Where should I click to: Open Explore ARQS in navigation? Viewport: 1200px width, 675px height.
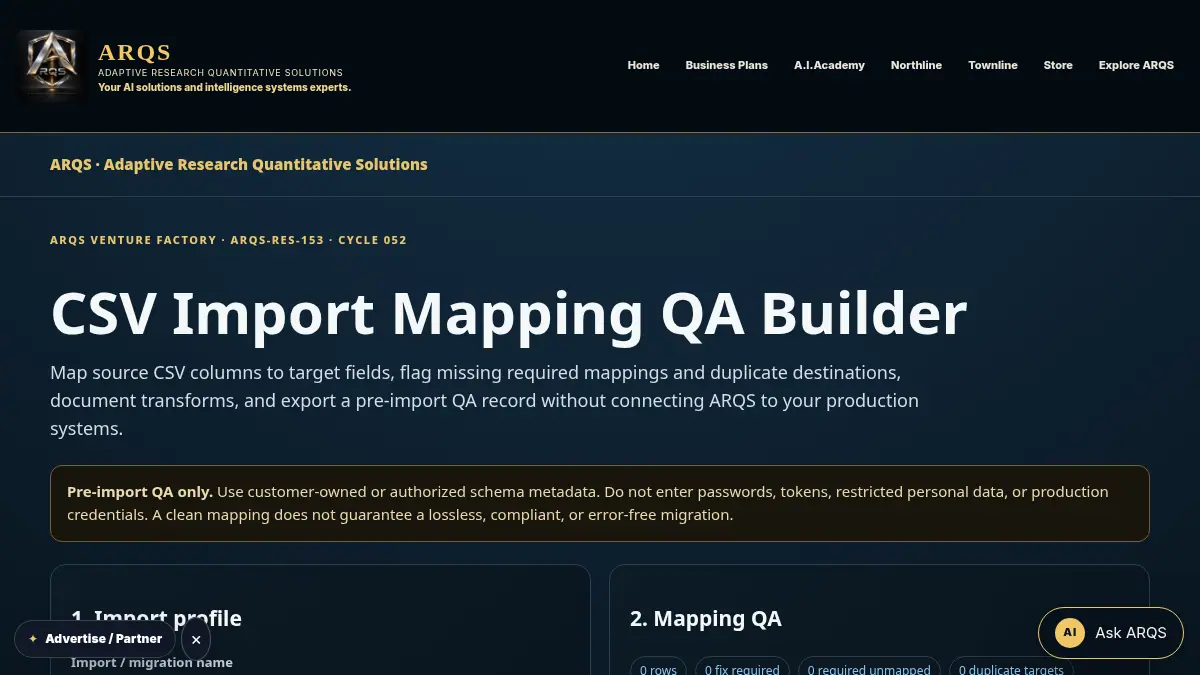pyautogui.click(x=1136, y=65)
